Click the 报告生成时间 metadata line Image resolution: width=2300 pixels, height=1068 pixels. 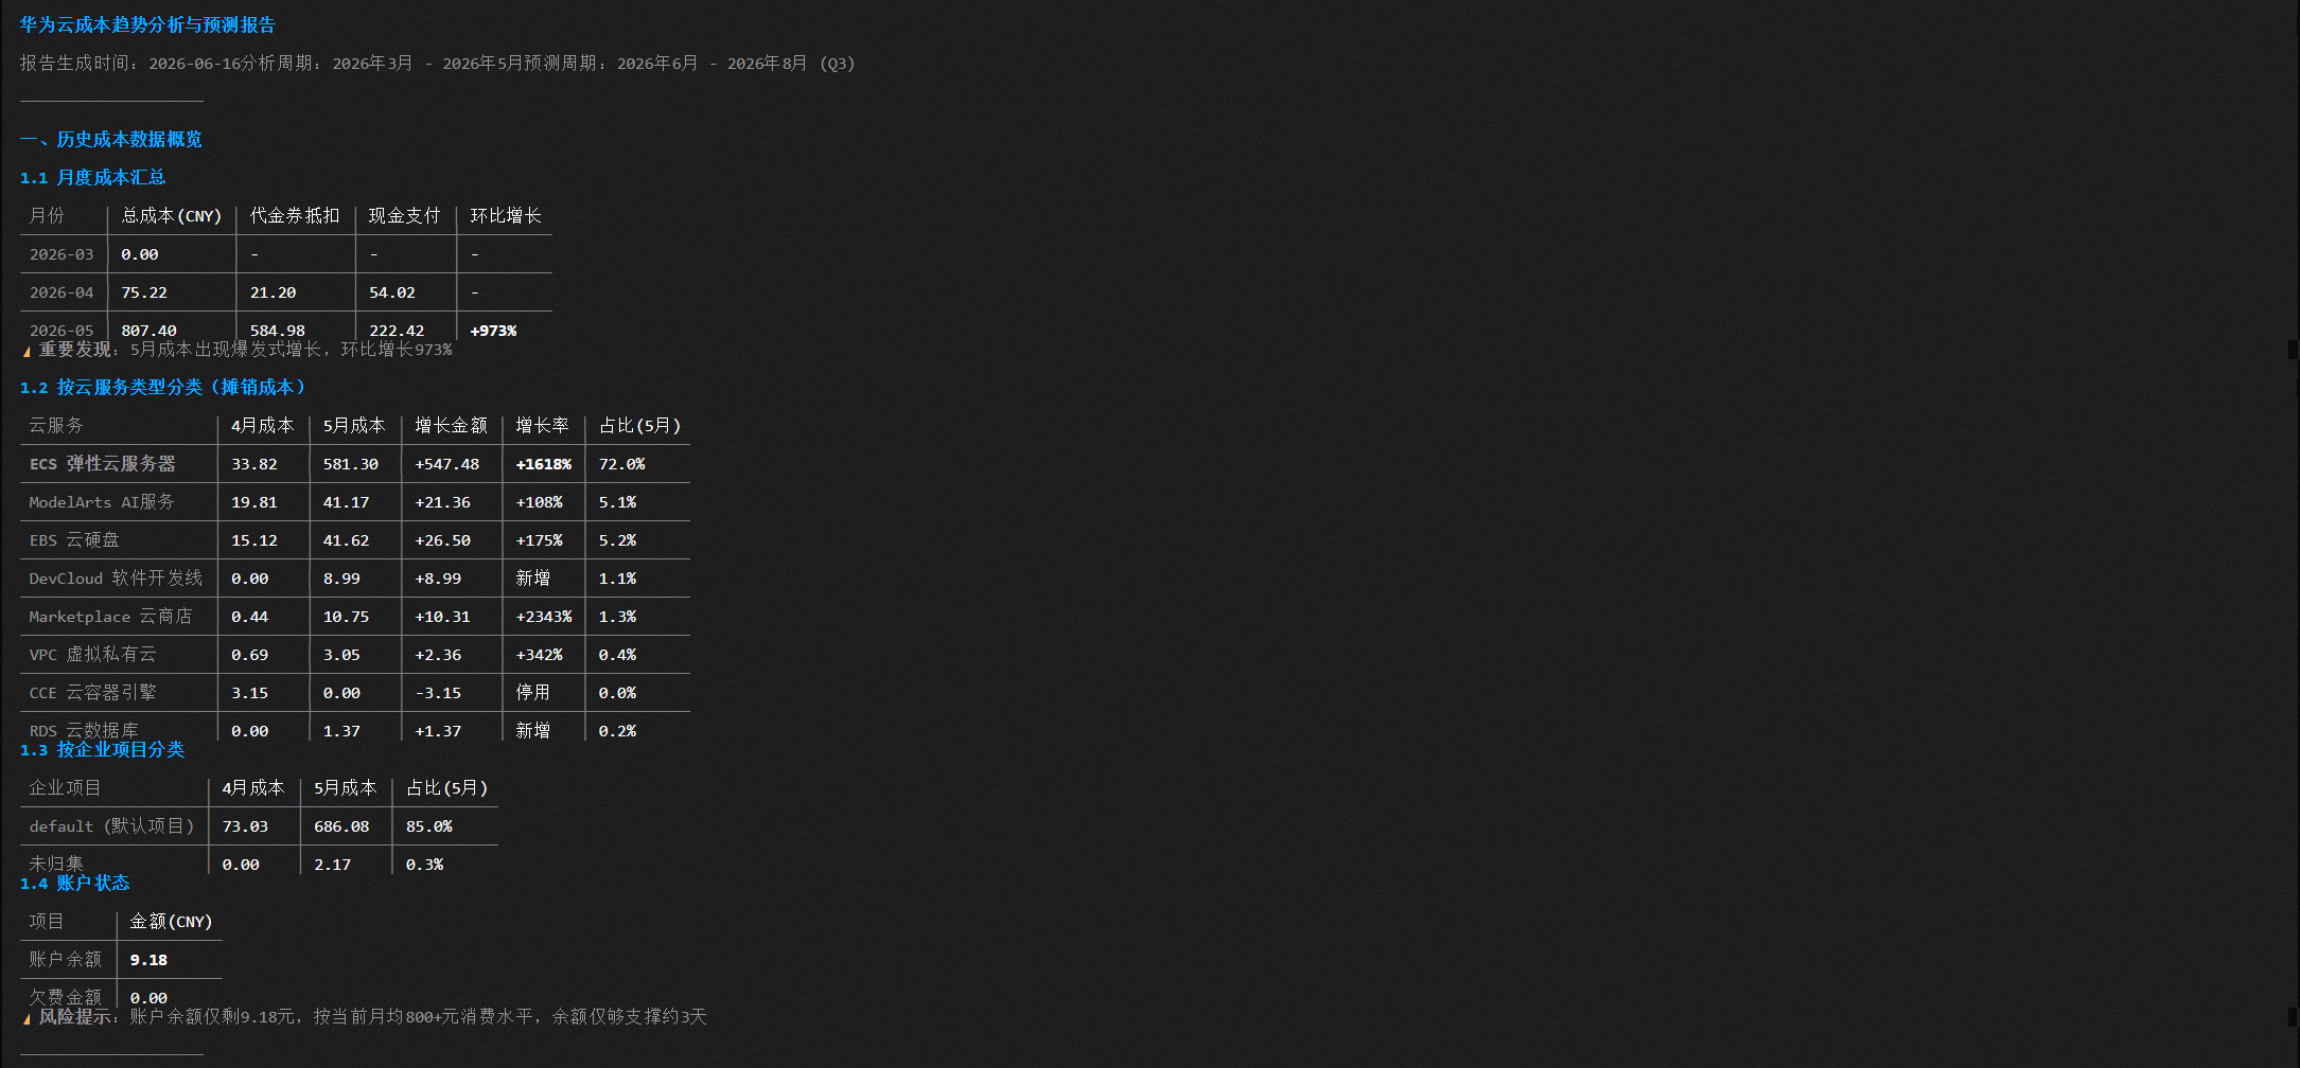[438, 63]
